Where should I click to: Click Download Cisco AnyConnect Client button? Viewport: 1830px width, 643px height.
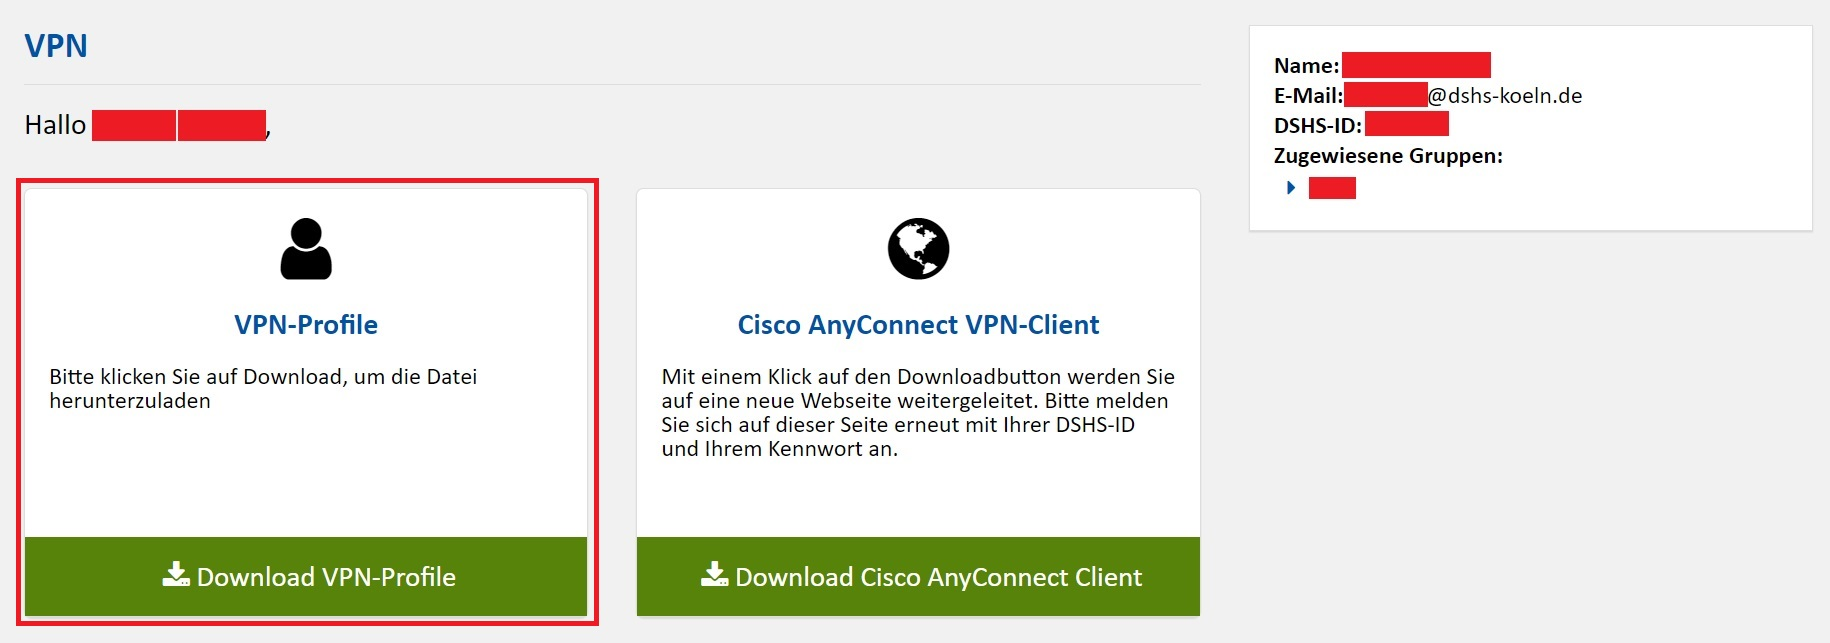coord(918,576)
